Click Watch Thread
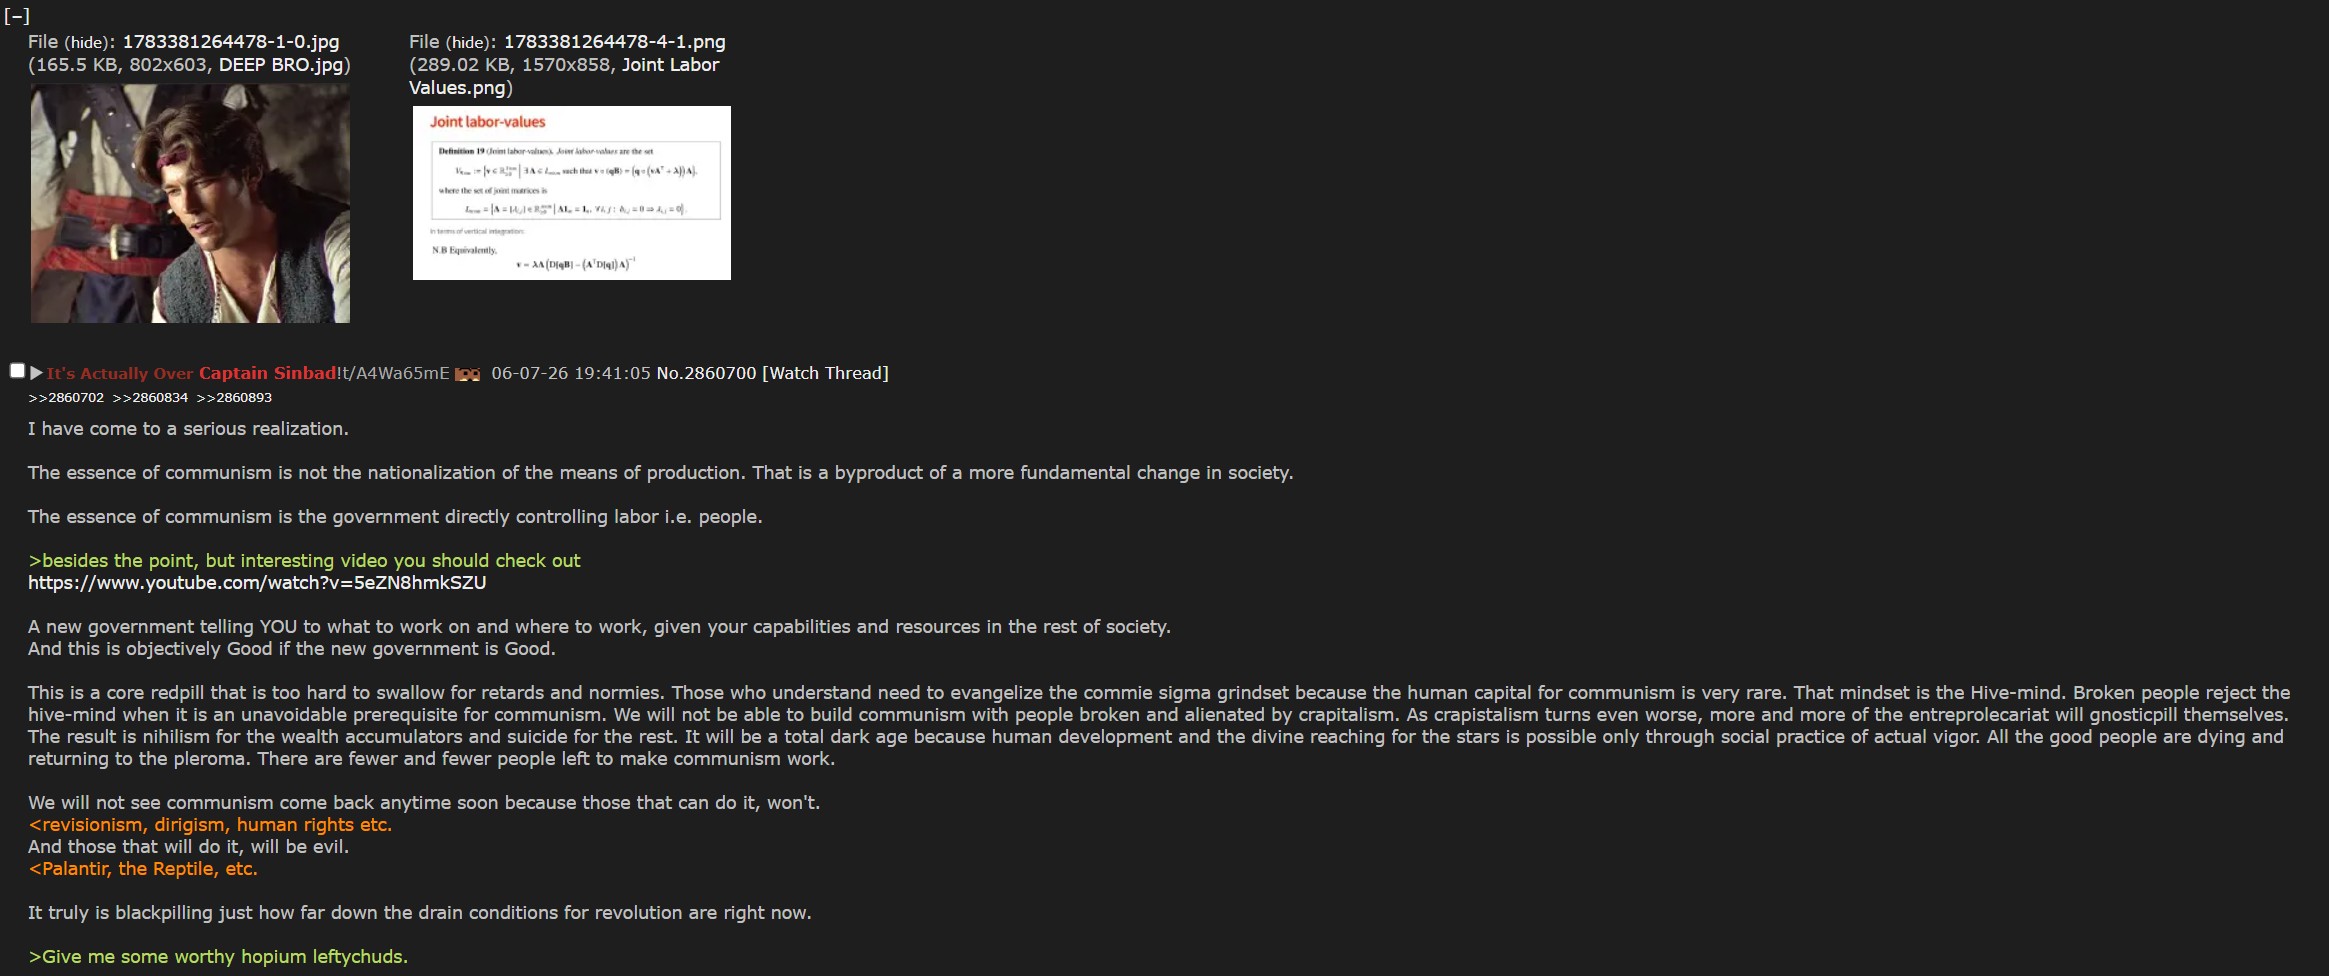The height and width of the screenshot is (976, 2329). tap(825, 373)
